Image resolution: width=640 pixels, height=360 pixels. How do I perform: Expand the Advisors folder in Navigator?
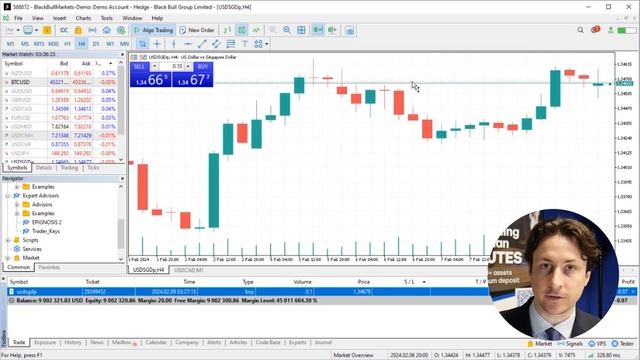pos(17,204)
